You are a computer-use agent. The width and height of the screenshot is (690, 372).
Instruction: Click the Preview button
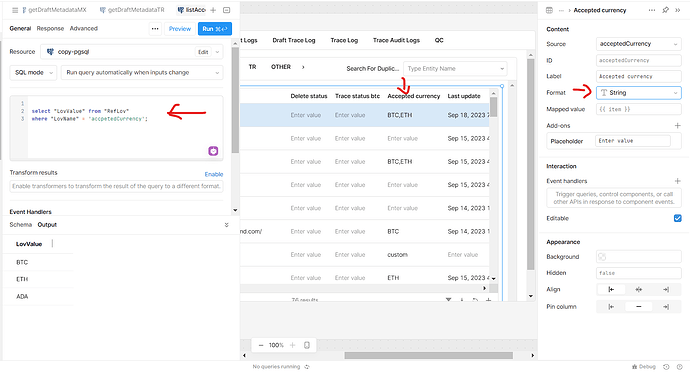coord(180,29)
